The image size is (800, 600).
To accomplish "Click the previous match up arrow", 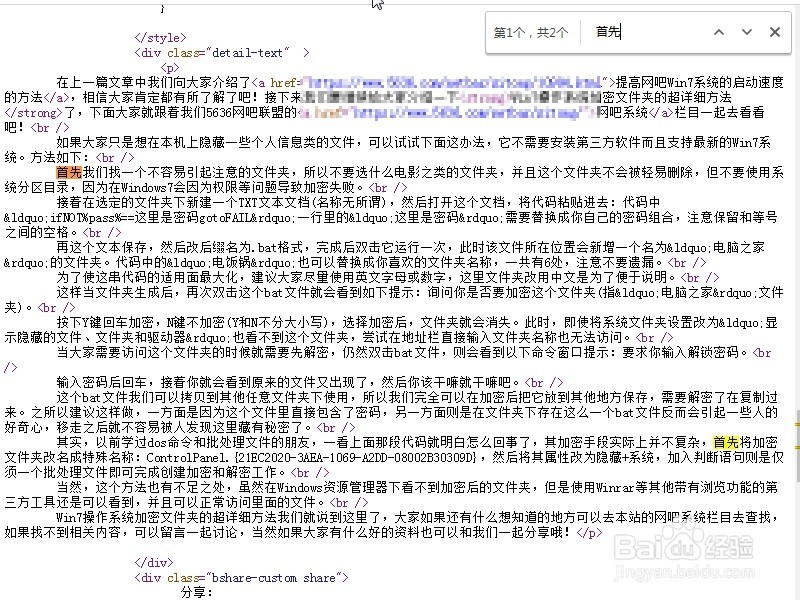I will (719, 32).
